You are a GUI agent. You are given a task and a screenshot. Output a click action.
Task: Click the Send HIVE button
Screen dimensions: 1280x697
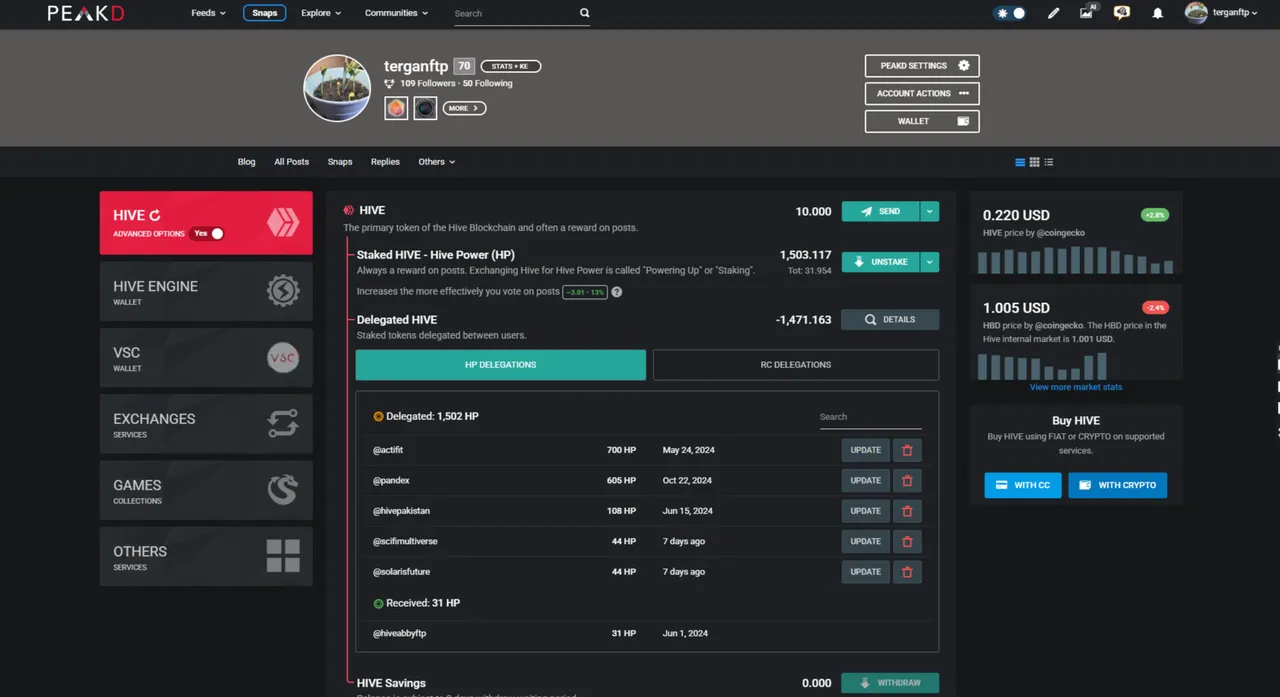click(881, 211)
